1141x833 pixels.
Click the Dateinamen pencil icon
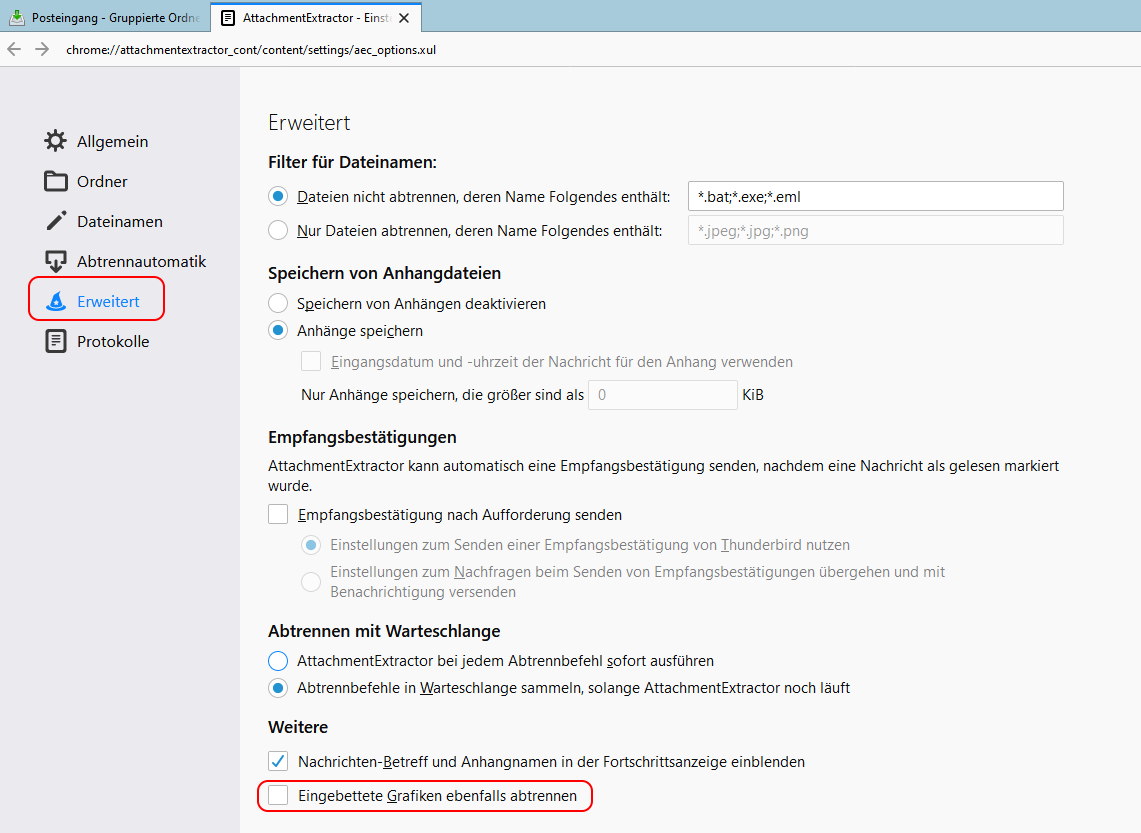tap(55, 221)
